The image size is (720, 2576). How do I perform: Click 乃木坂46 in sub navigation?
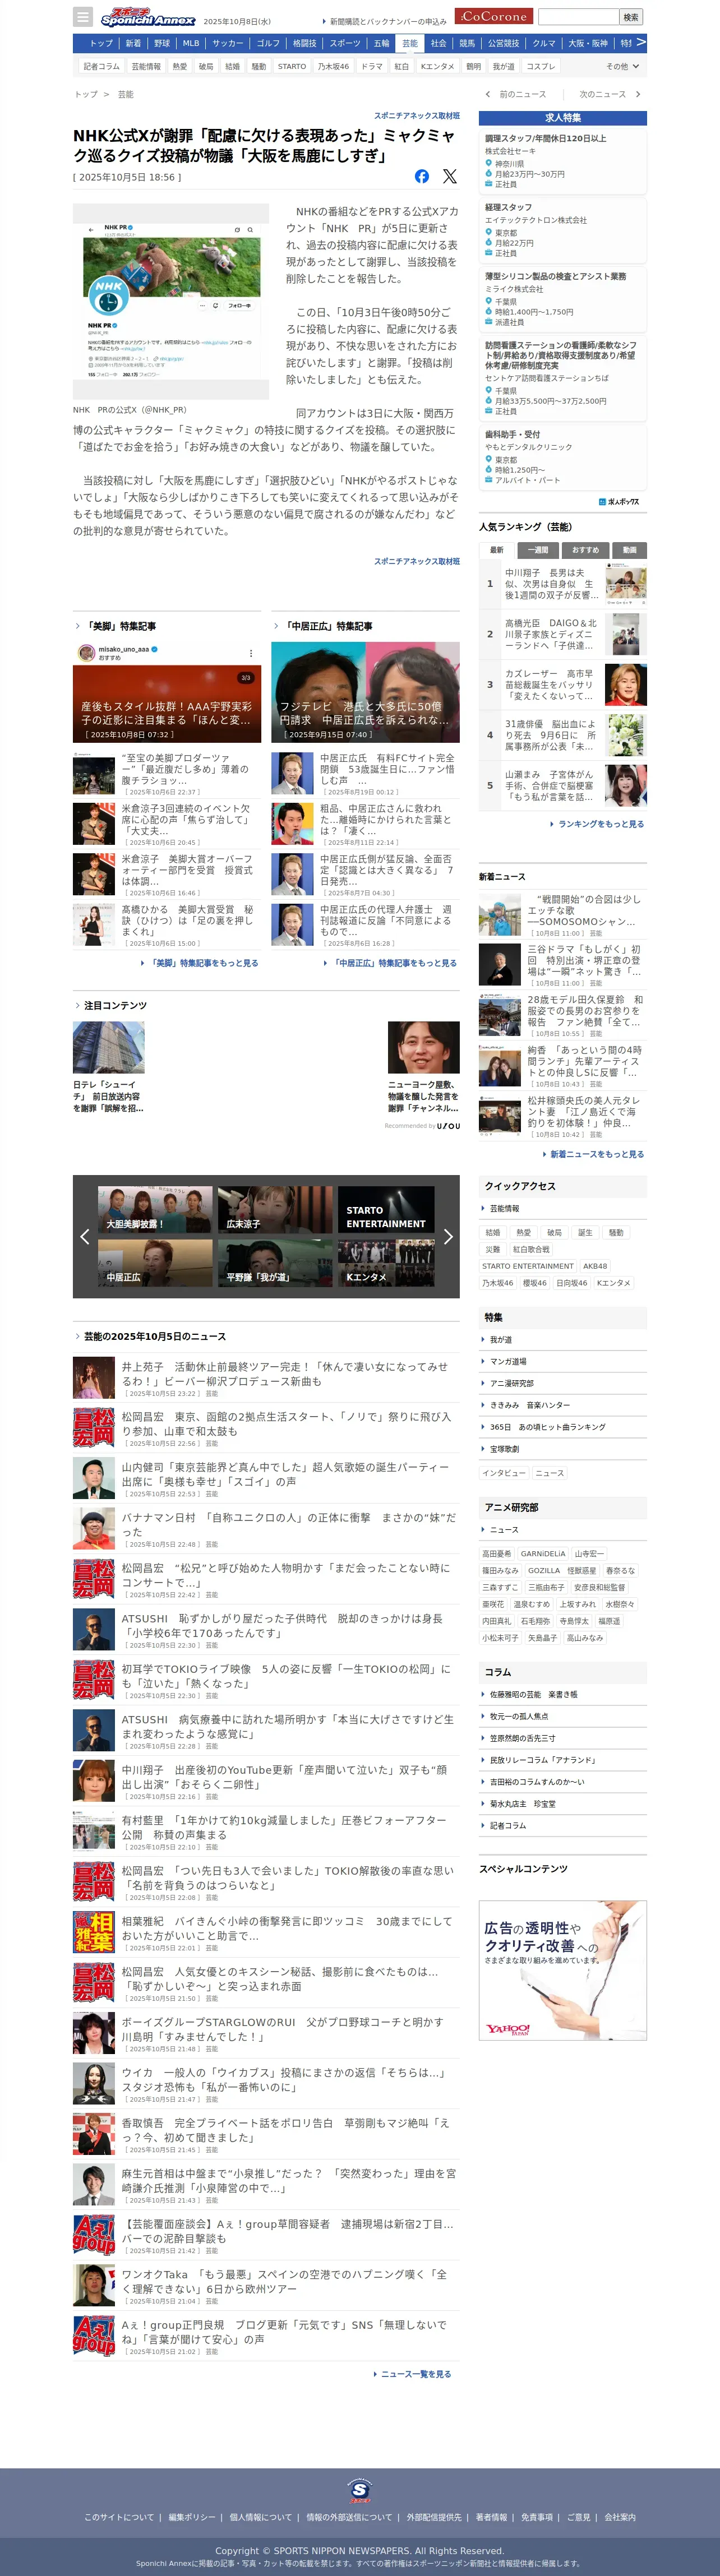click(x=333, y=66)
